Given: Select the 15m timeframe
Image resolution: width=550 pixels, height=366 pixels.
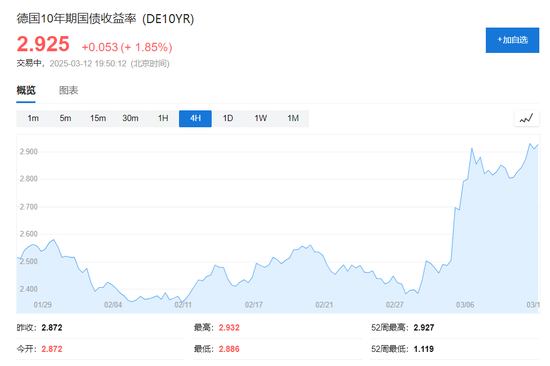Looking at the screenshot, I should [98, 118].
